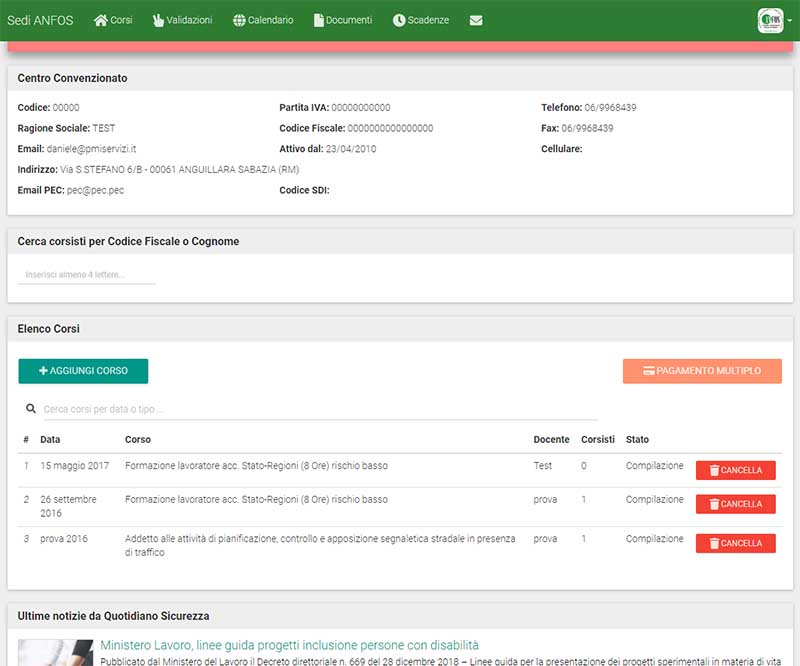Click the Data column header
The image size is (800, 666).
click(x=50, y=439)
